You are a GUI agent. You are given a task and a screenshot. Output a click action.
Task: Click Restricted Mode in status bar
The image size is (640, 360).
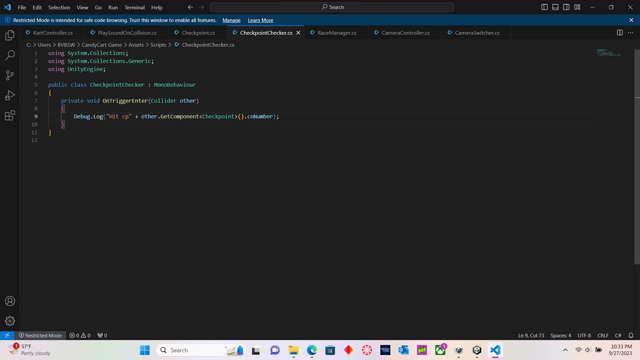40,335
